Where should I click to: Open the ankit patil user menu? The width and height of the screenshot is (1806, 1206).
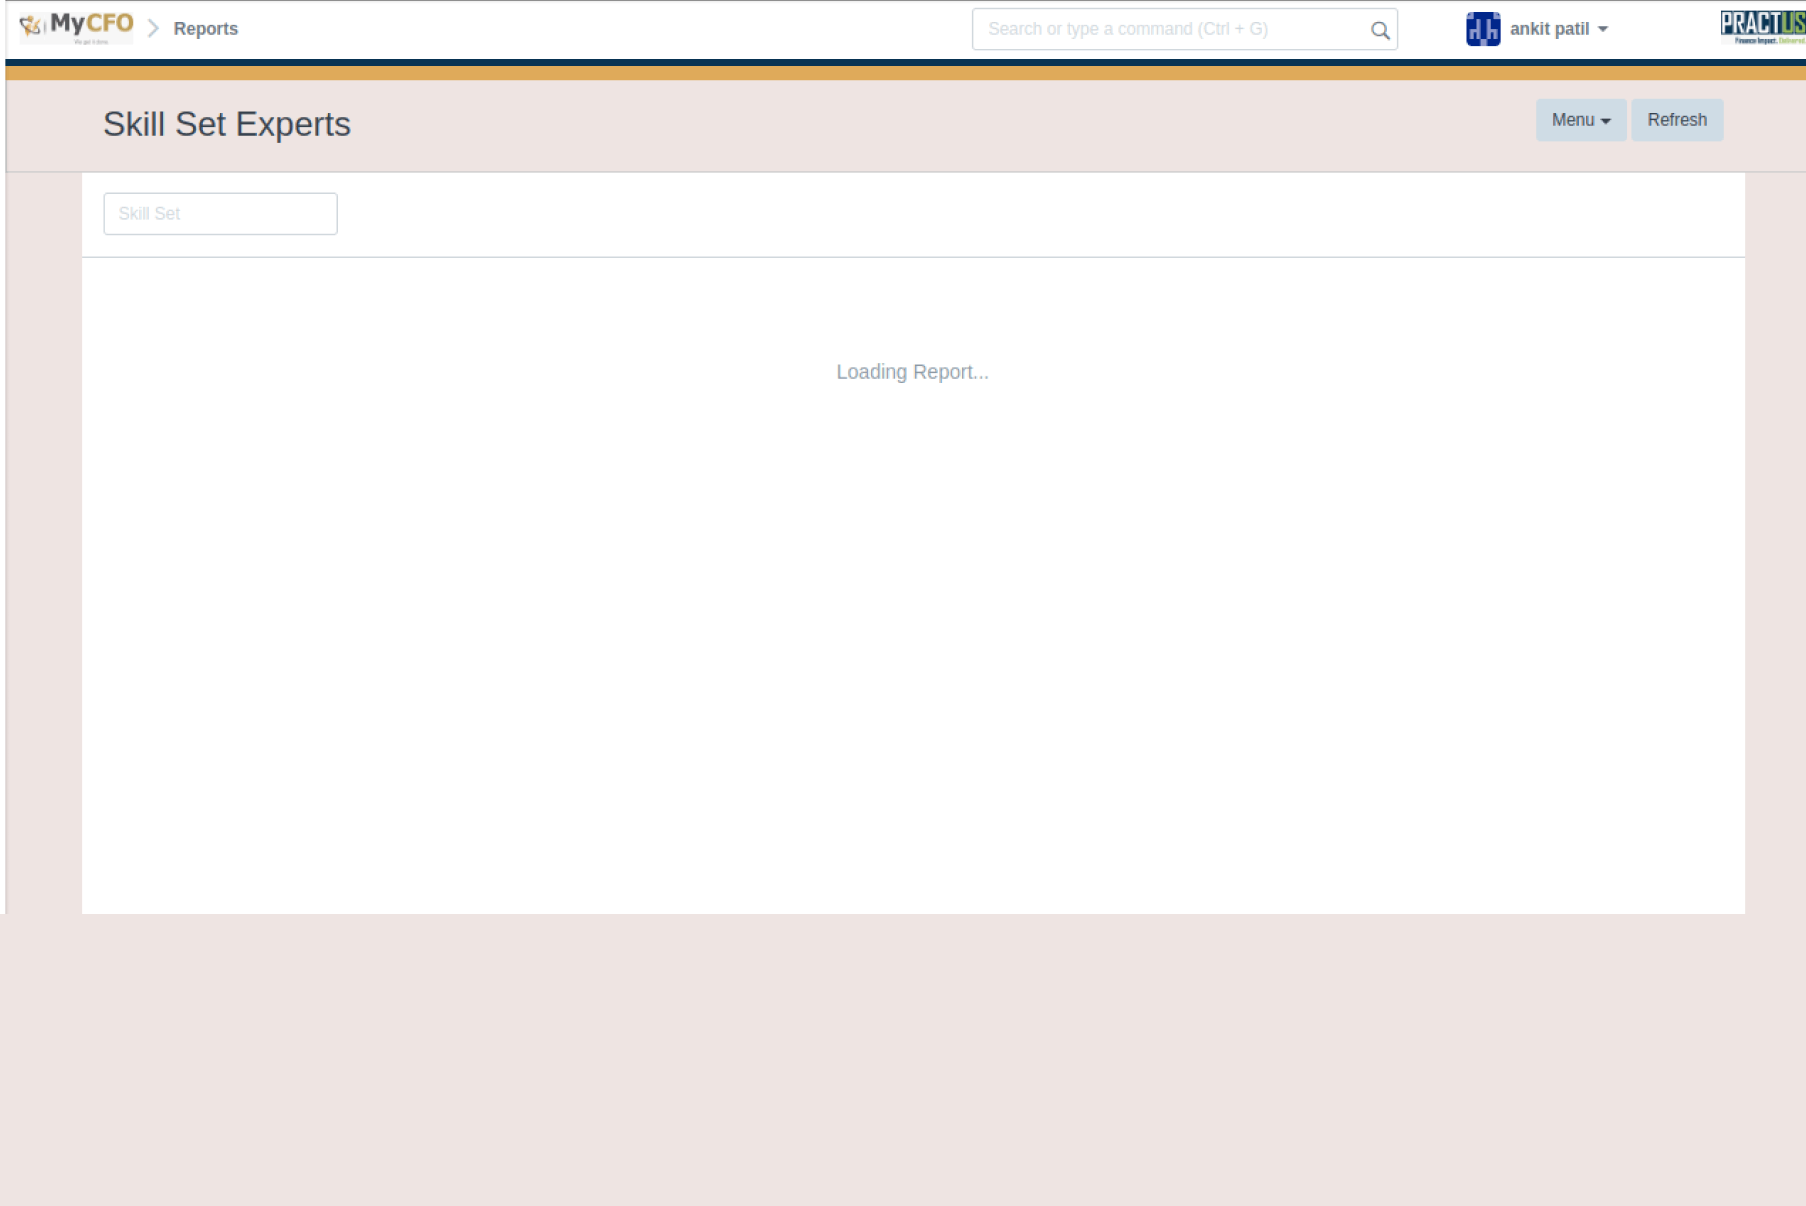pyautogui.click(x=1548, y=29)
